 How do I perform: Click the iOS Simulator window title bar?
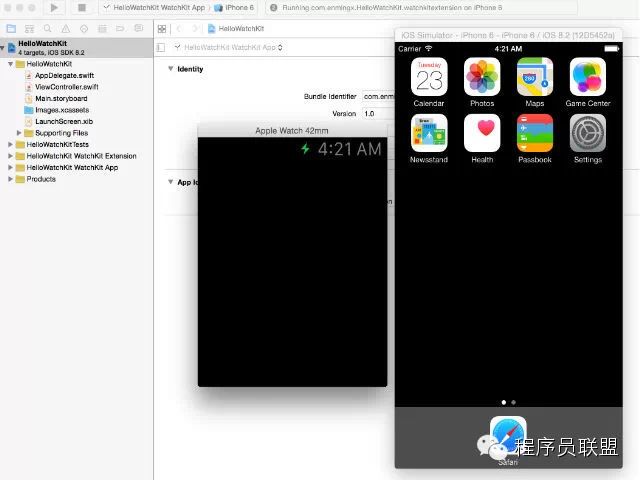point(508,35)
